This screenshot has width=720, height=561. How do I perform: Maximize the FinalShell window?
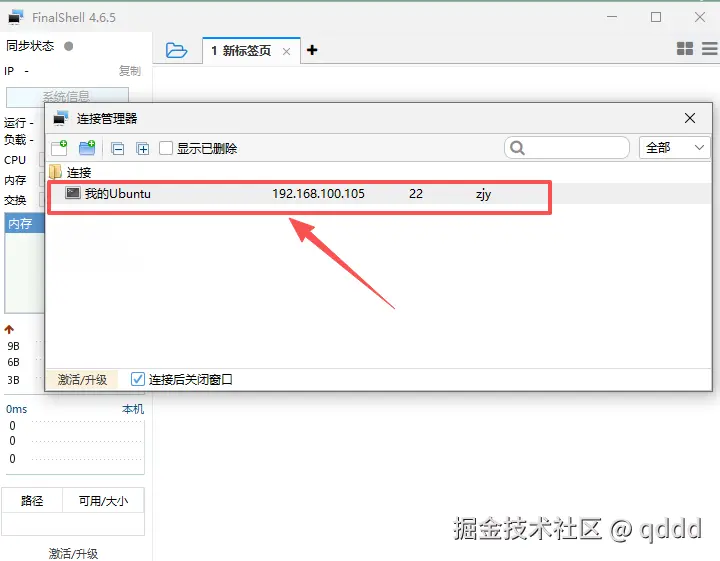[x=656, y=17]
